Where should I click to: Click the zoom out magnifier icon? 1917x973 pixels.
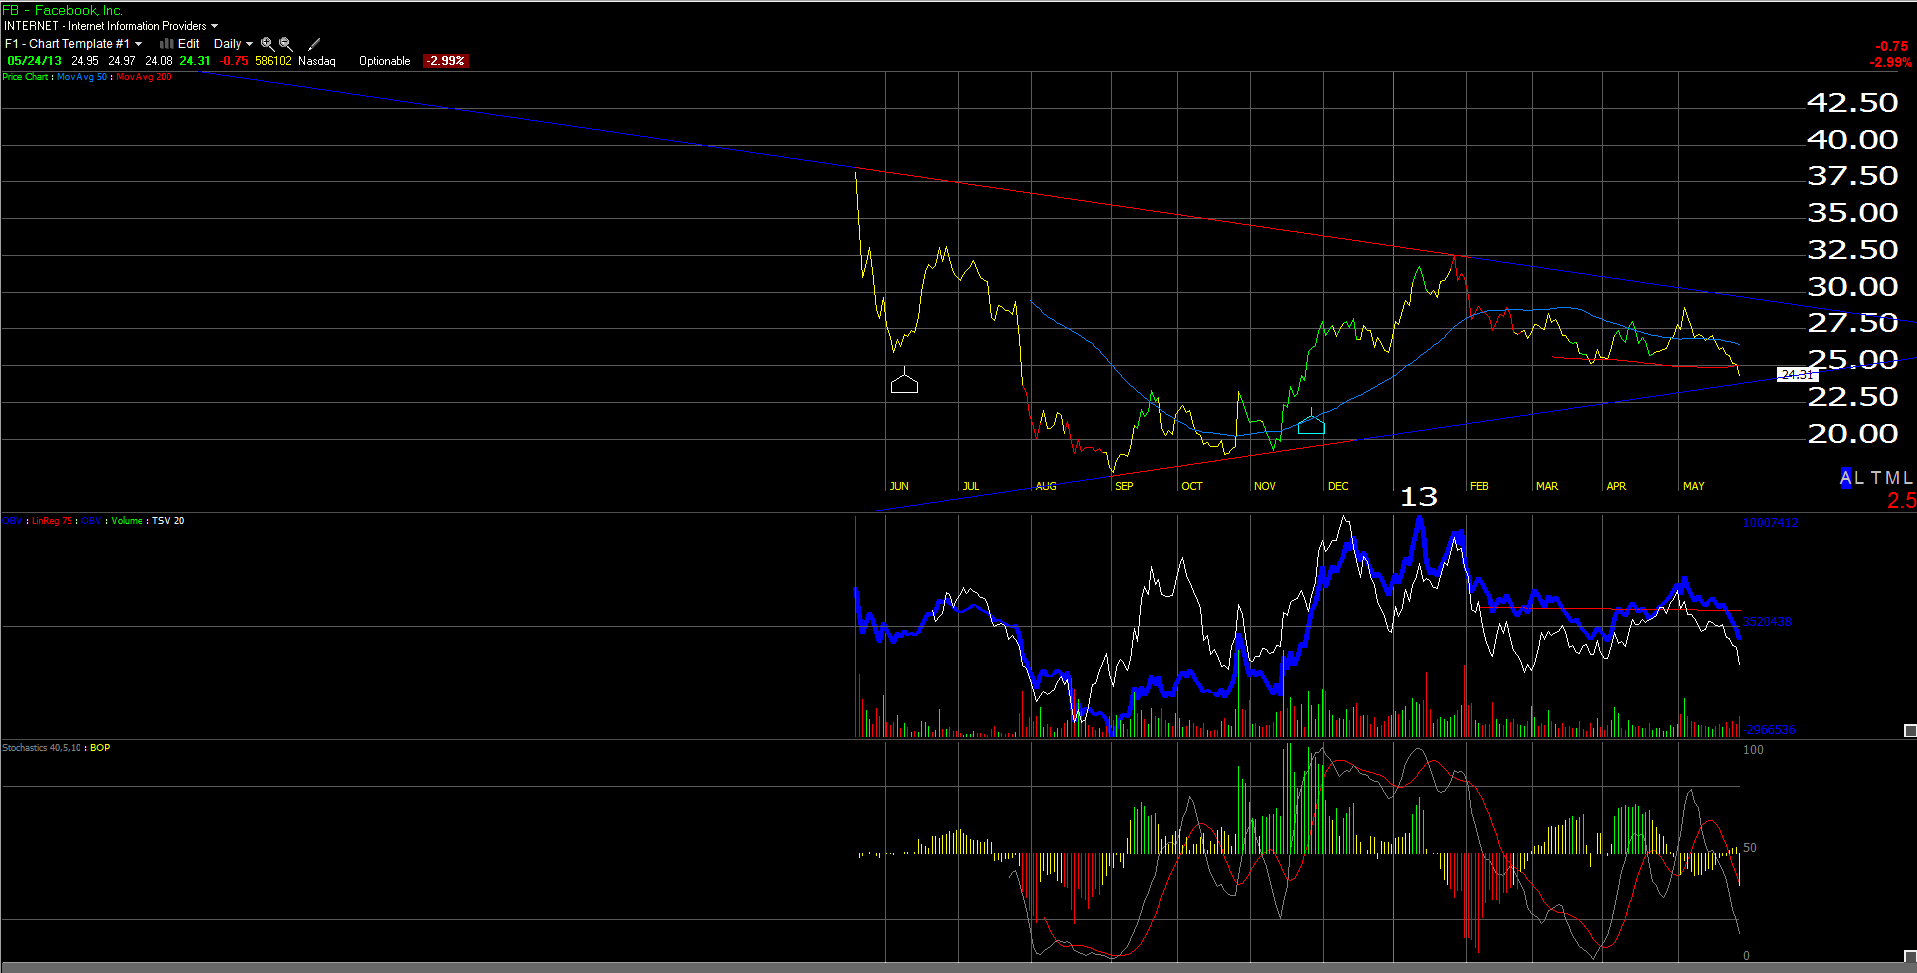[286, 44]
